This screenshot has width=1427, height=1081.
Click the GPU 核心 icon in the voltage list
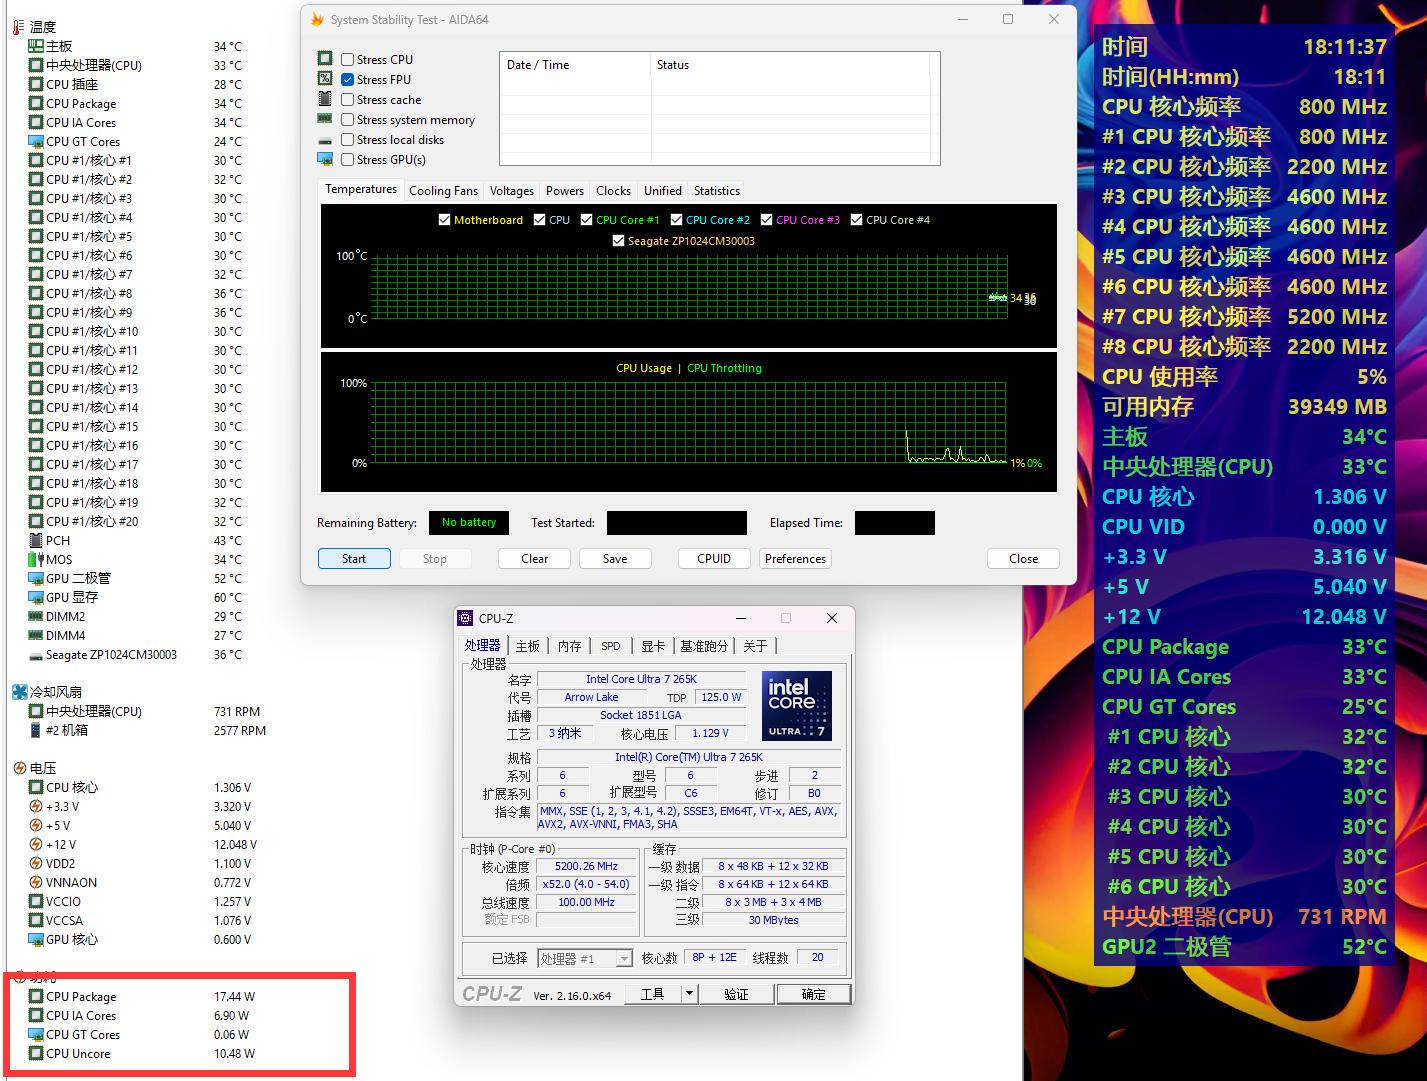coord(36,939)
